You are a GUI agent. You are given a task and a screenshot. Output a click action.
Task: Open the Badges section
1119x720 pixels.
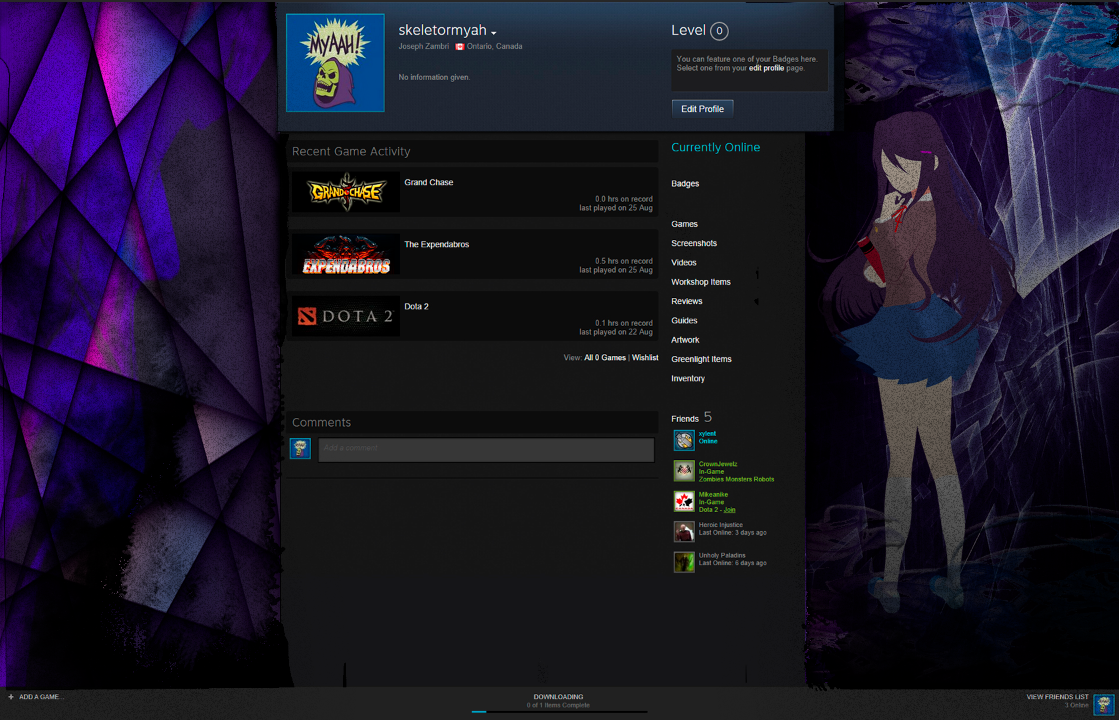click(x=684, y=184)
